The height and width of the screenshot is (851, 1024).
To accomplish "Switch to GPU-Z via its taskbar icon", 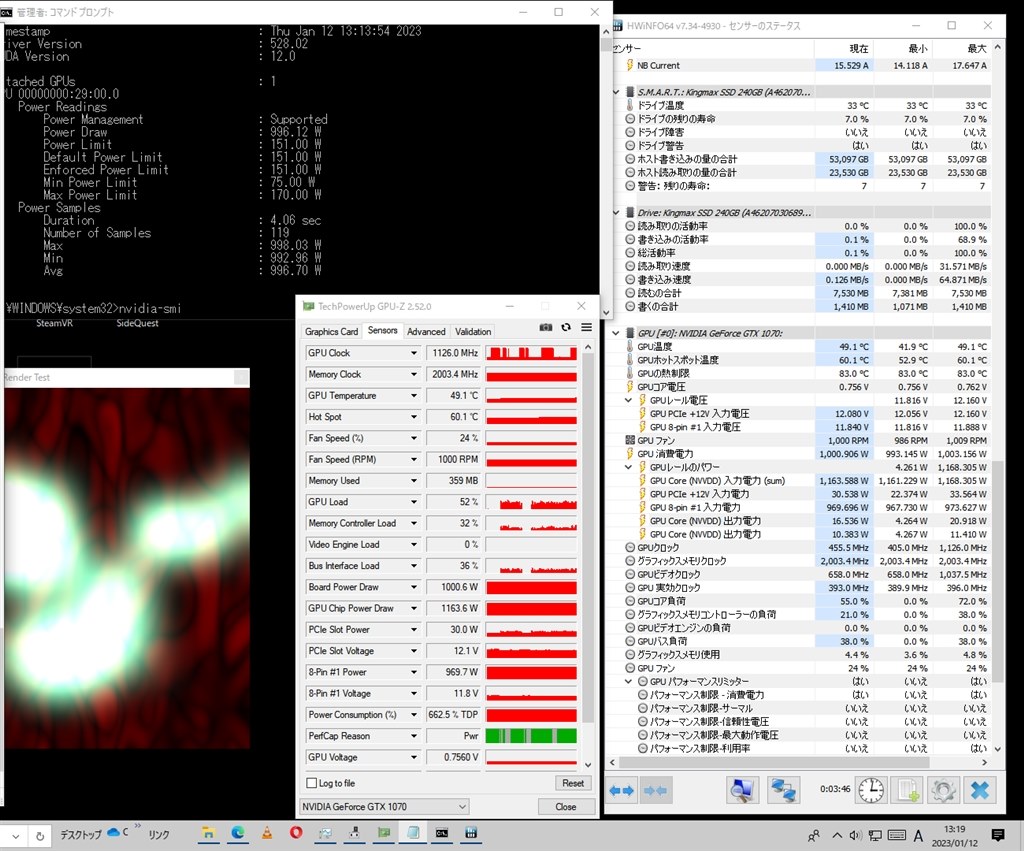I will tap(384, 833).
